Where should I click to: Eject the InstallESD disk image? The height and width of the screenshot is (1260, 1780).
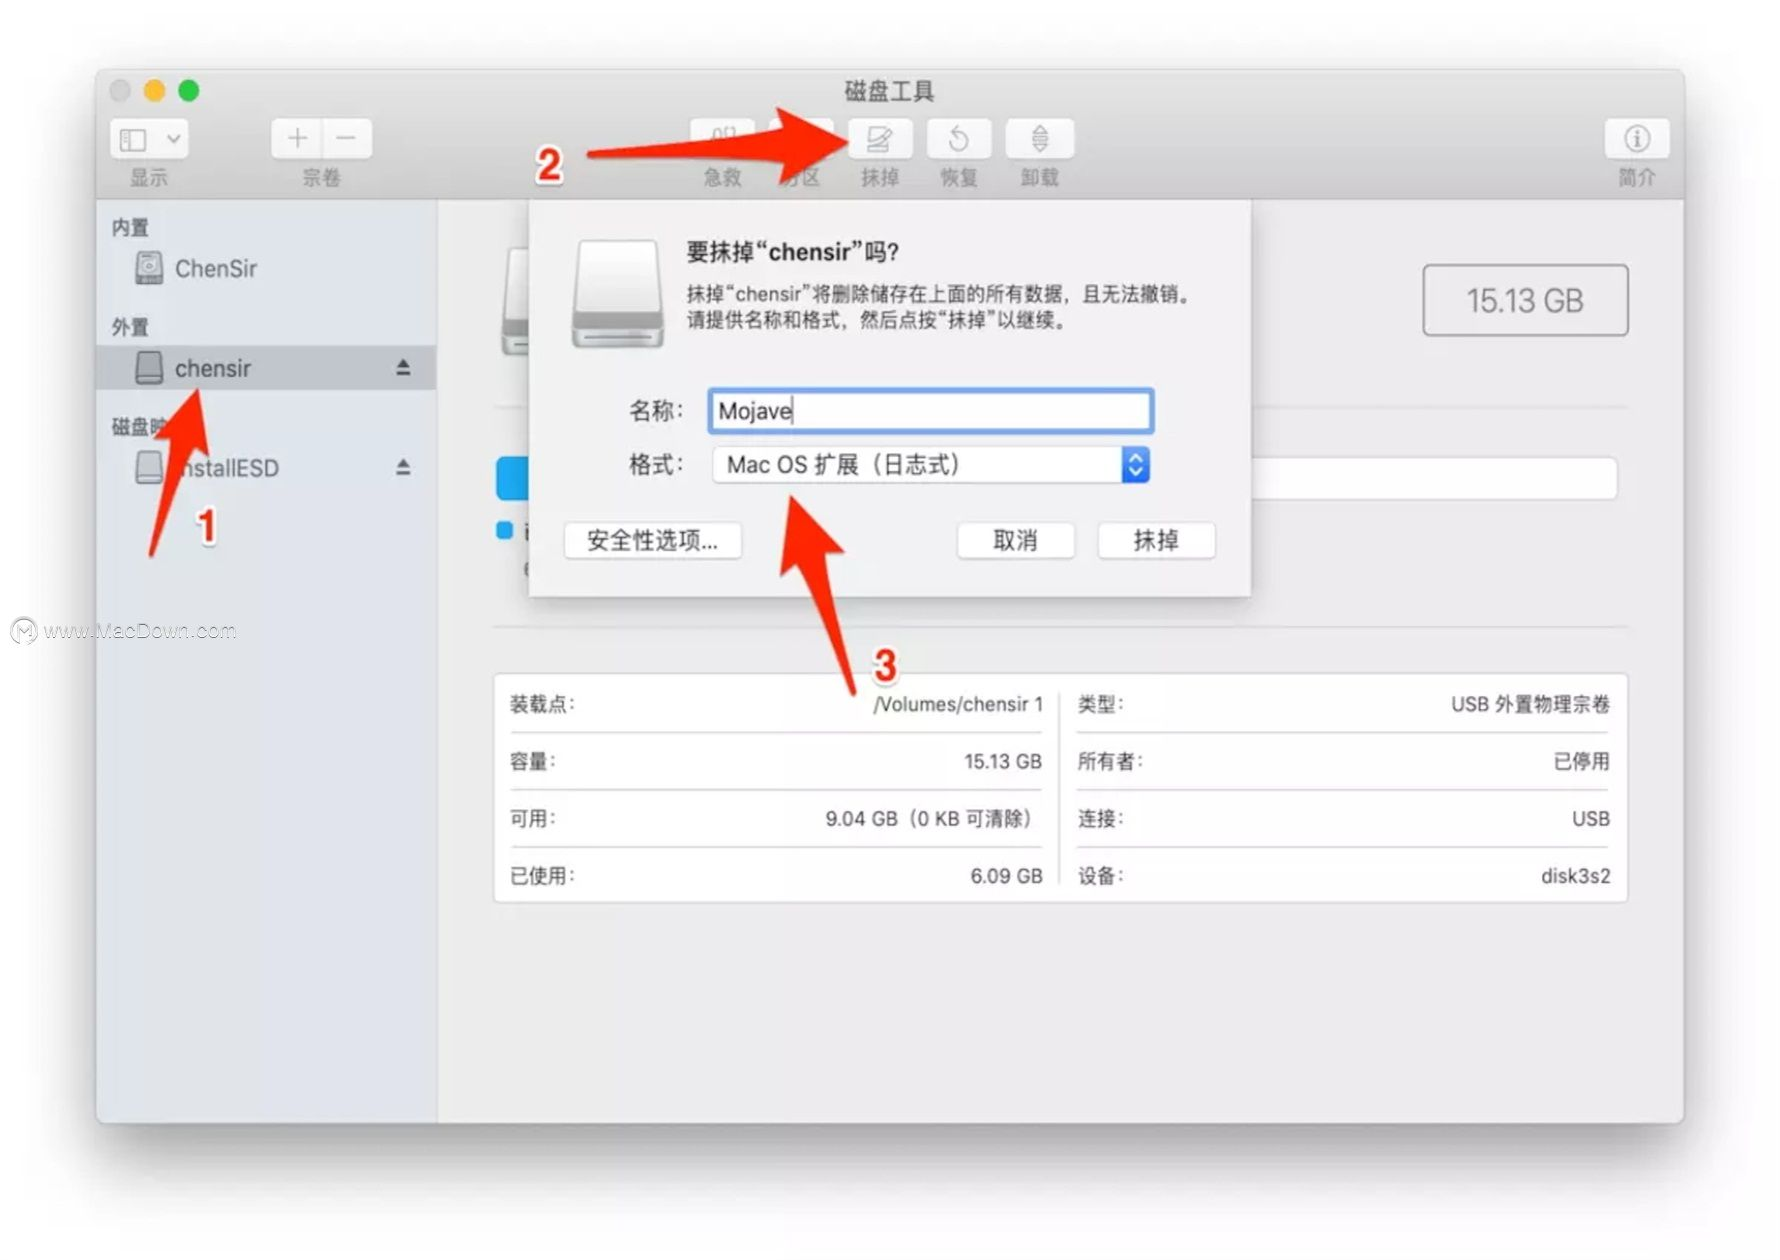403,467
